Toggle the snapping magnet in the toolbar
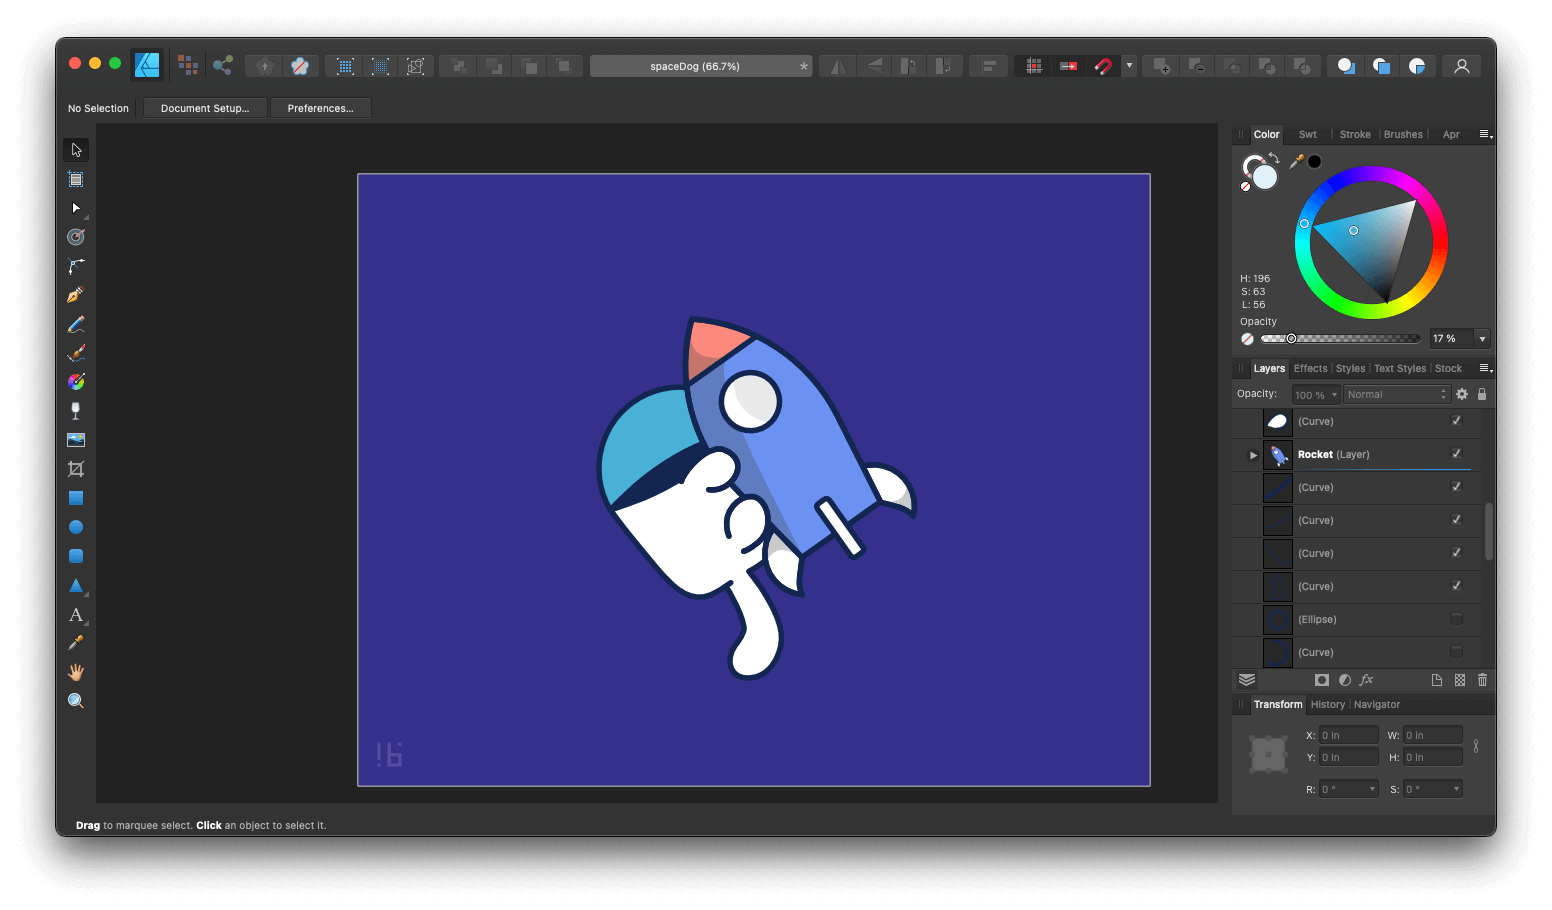This screenshot has height=910, width=1552. point(1103,65)
